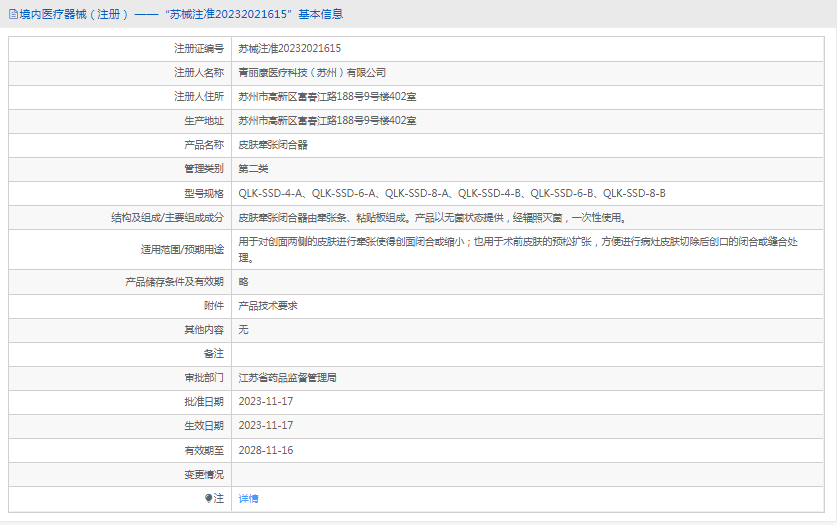Click the 型号规格 label
837x525 pixels.
pyautogui.click(x=204, y=193)
